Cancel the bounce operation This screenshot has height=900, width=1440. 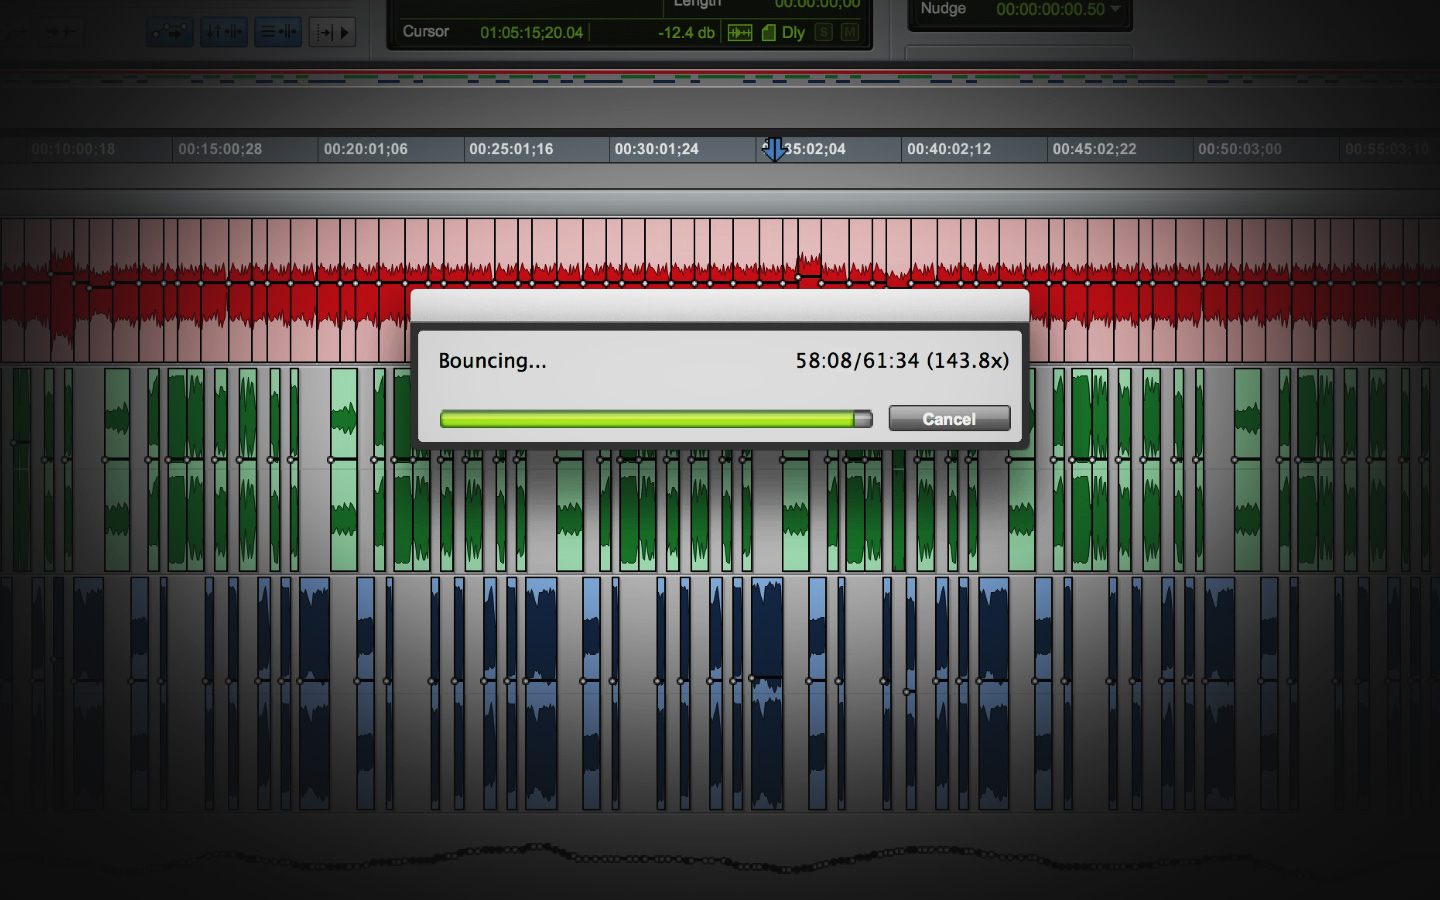click(948, 419)
